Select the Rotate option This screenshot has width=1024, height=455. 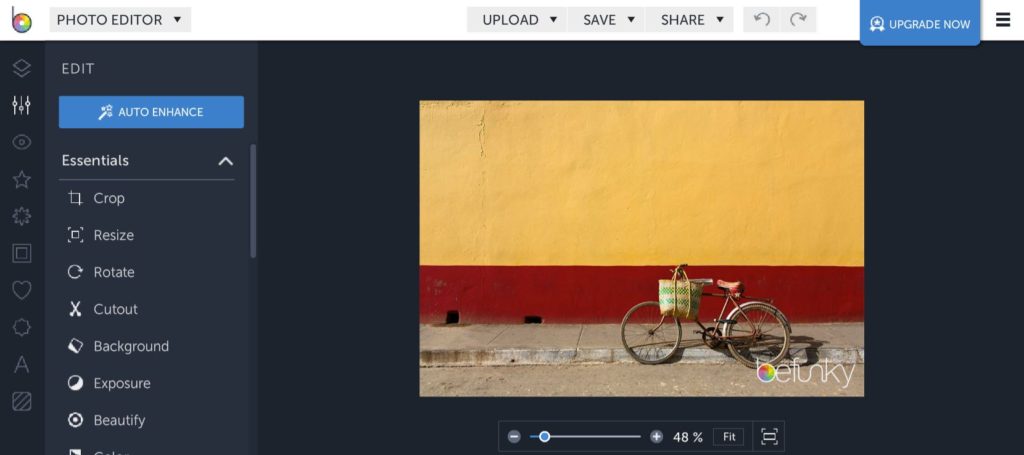[x=114, y=272]
